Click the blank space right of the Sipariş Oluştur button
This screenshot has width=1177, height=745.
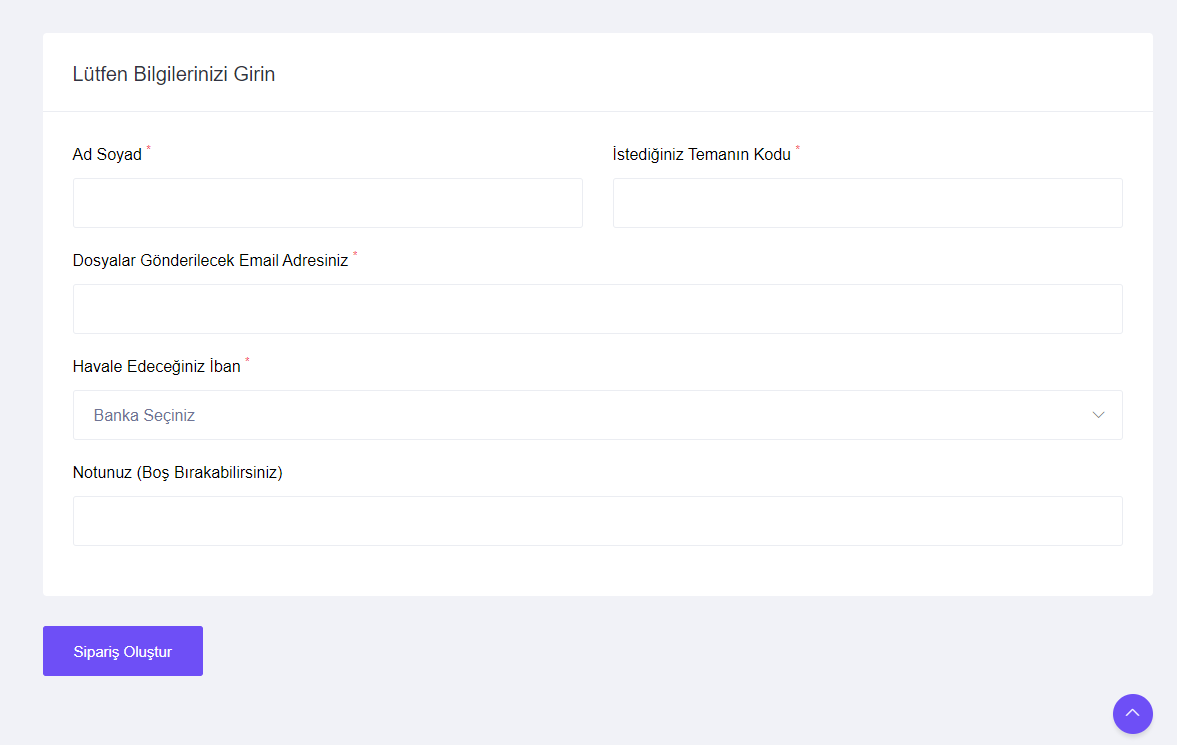click(601, 651)
